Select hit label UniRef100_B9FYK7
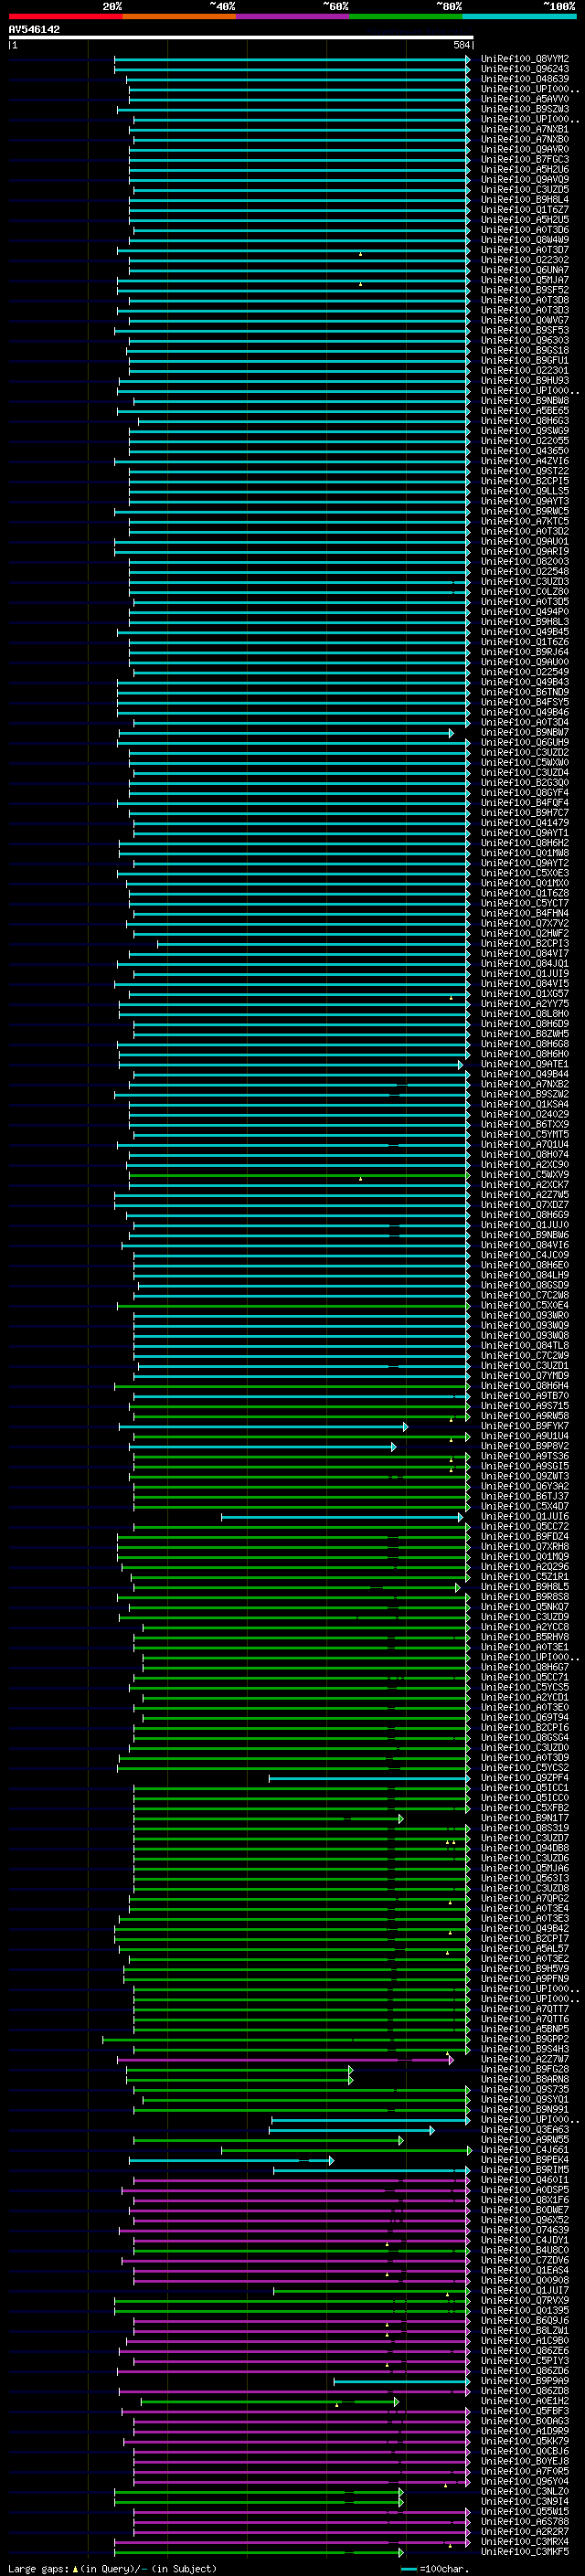585x2576 pixels. click(525, 1426)
